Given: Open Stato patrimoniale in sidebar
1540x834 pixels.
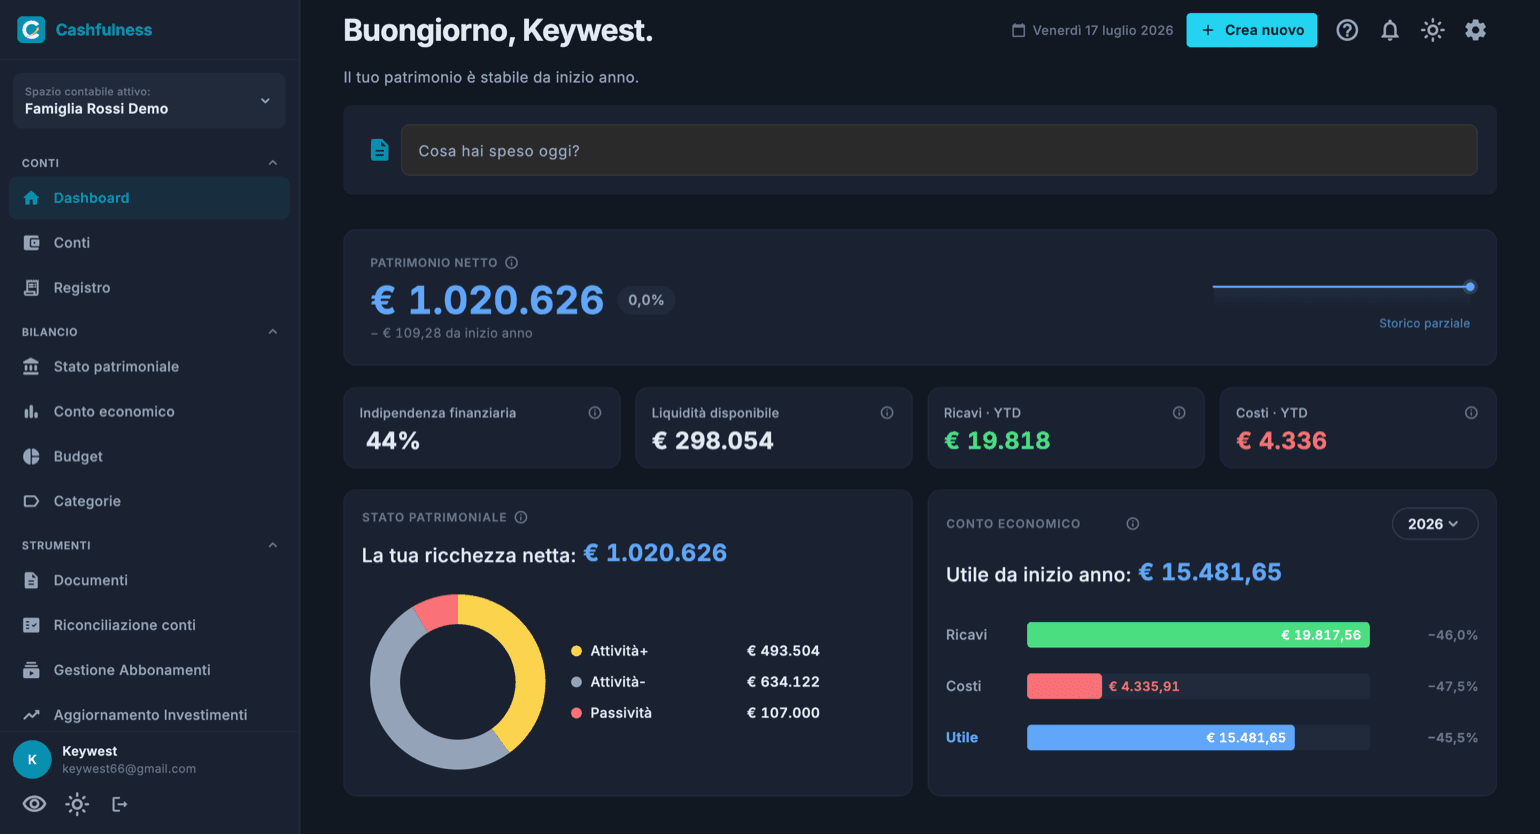Looking at the screenshot, I should pyautogui.click(x=149, y=367).
